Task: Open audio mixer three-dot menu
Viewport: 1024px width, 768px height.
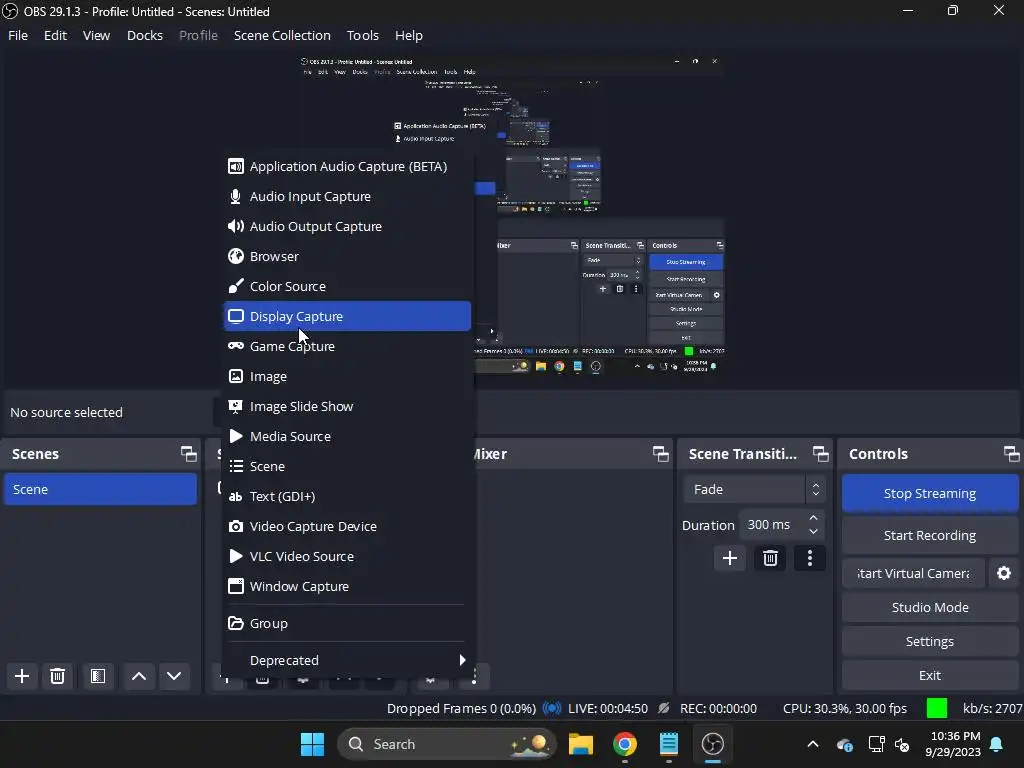Action: point(475,676)
